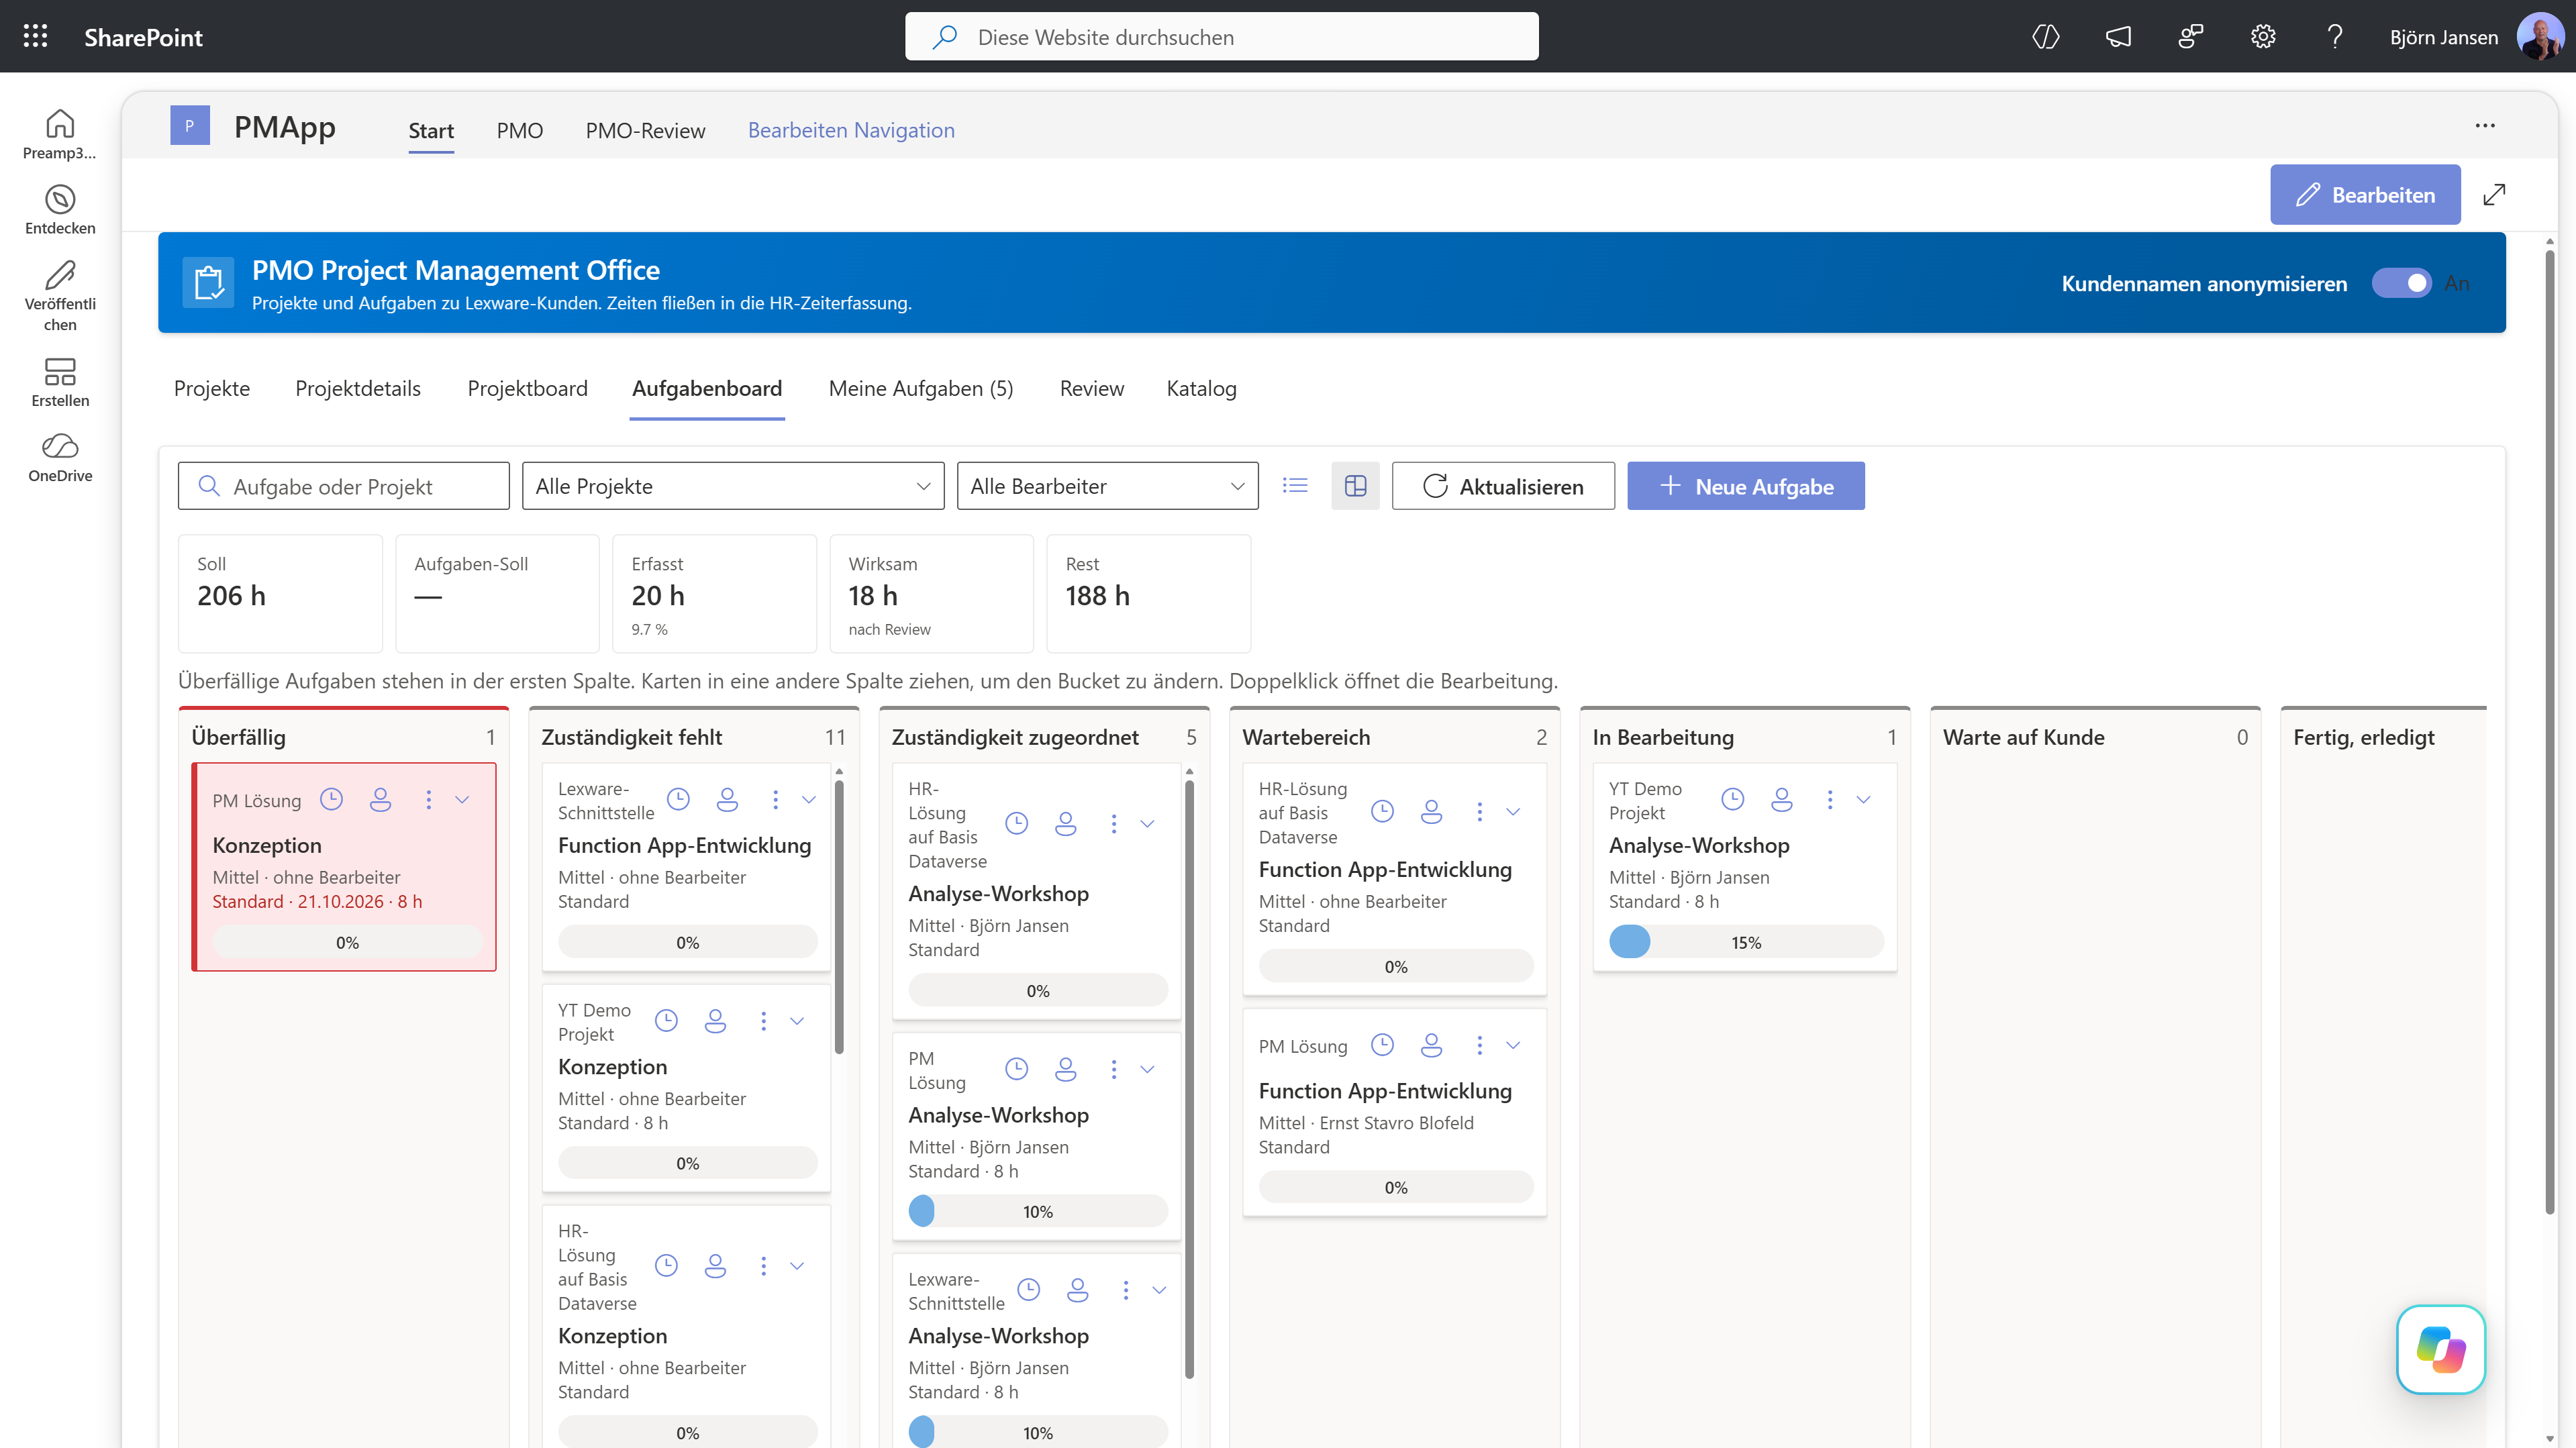The height and width of the screenshot is (1448, 2576).
Task: Open the help question mark icon
Action: coord(2335,37)
